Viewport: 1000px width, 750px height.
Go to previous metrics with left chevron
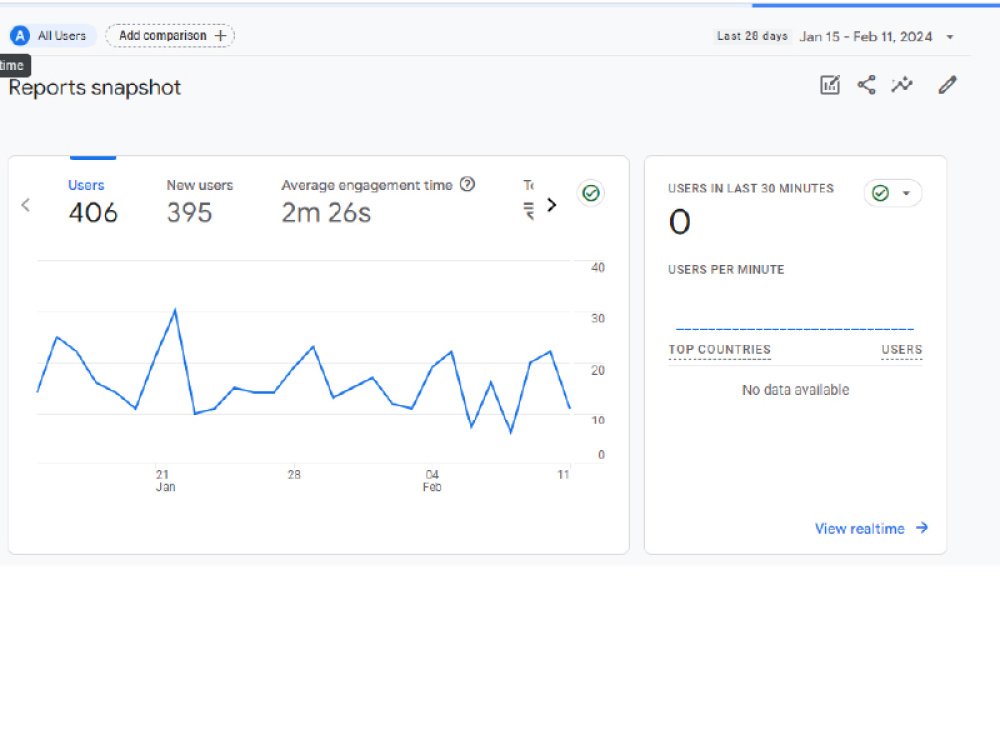[x=26, y=205]
